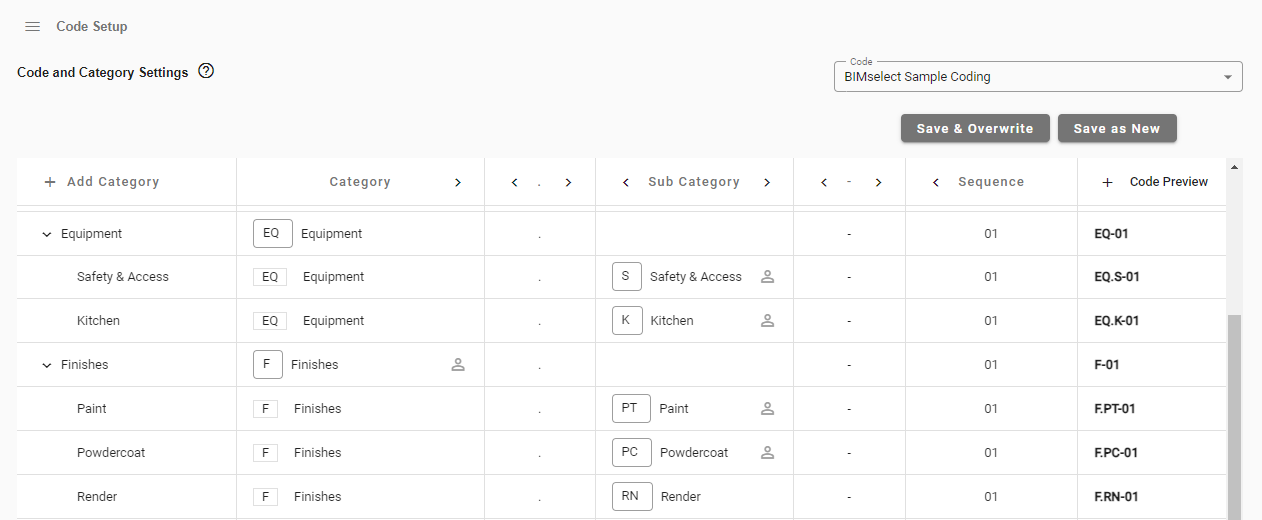Open the hamburger navigation menu
1262x520 pixels.
pyautogui.click(x=32, y=27)
